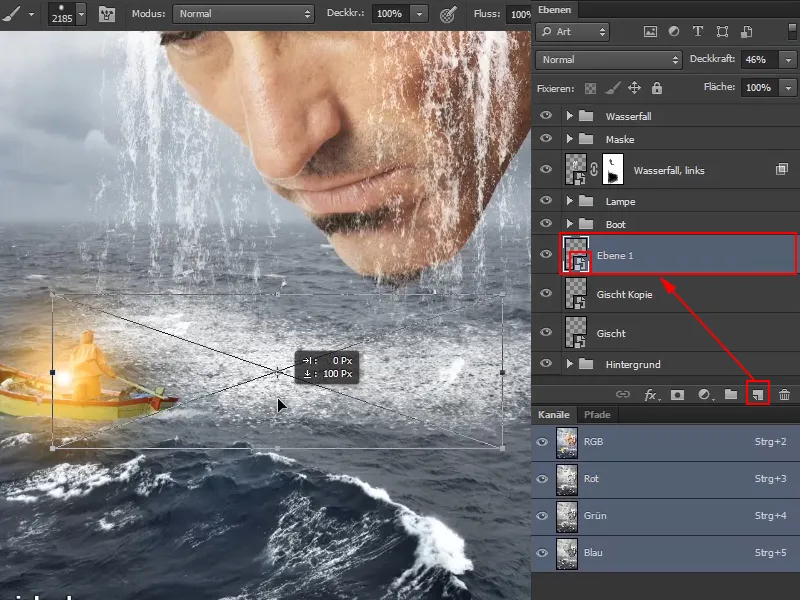This screenshot has width=800, height=600.
Task: Toggle visibility of Blau channel
Action: 542,553
